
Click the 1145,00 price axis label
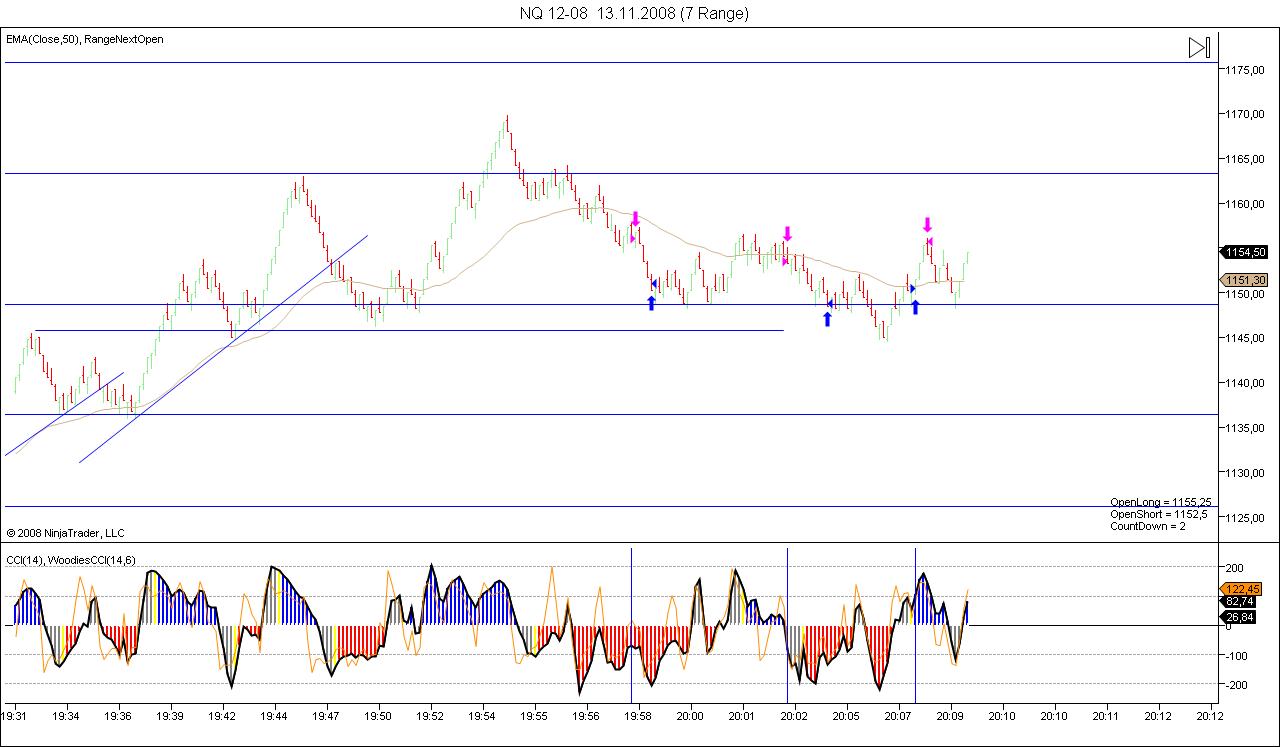(1247, 338)
